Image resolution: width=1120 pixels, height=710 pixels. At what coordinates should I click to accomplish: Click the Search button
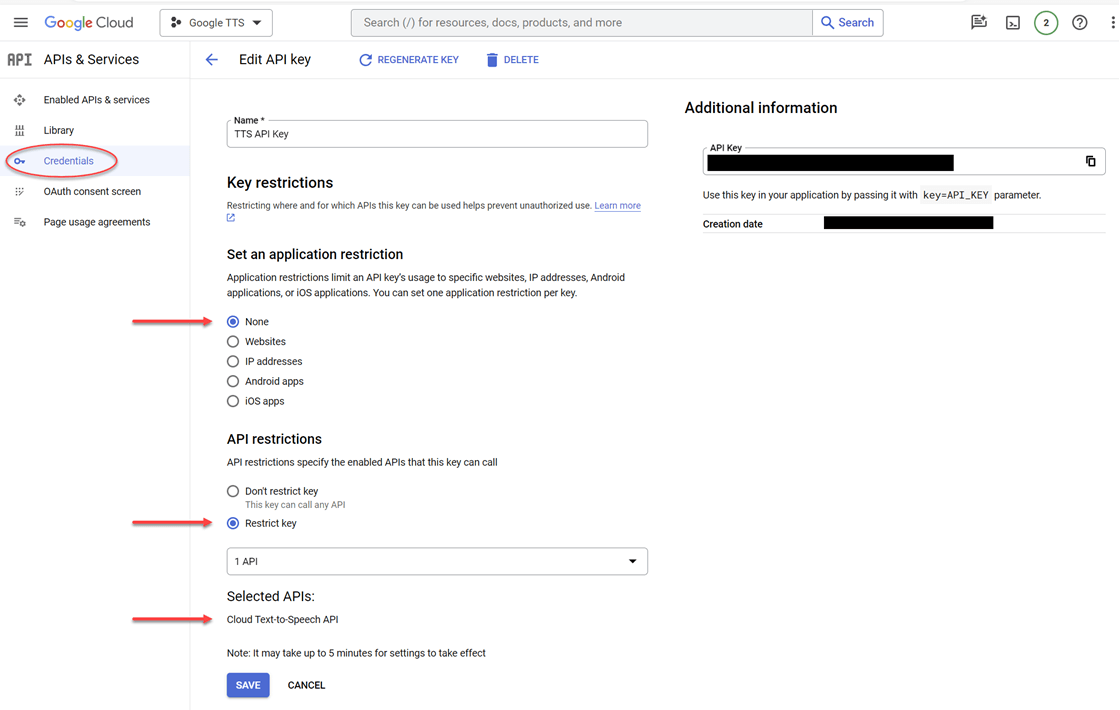(848, 23)
